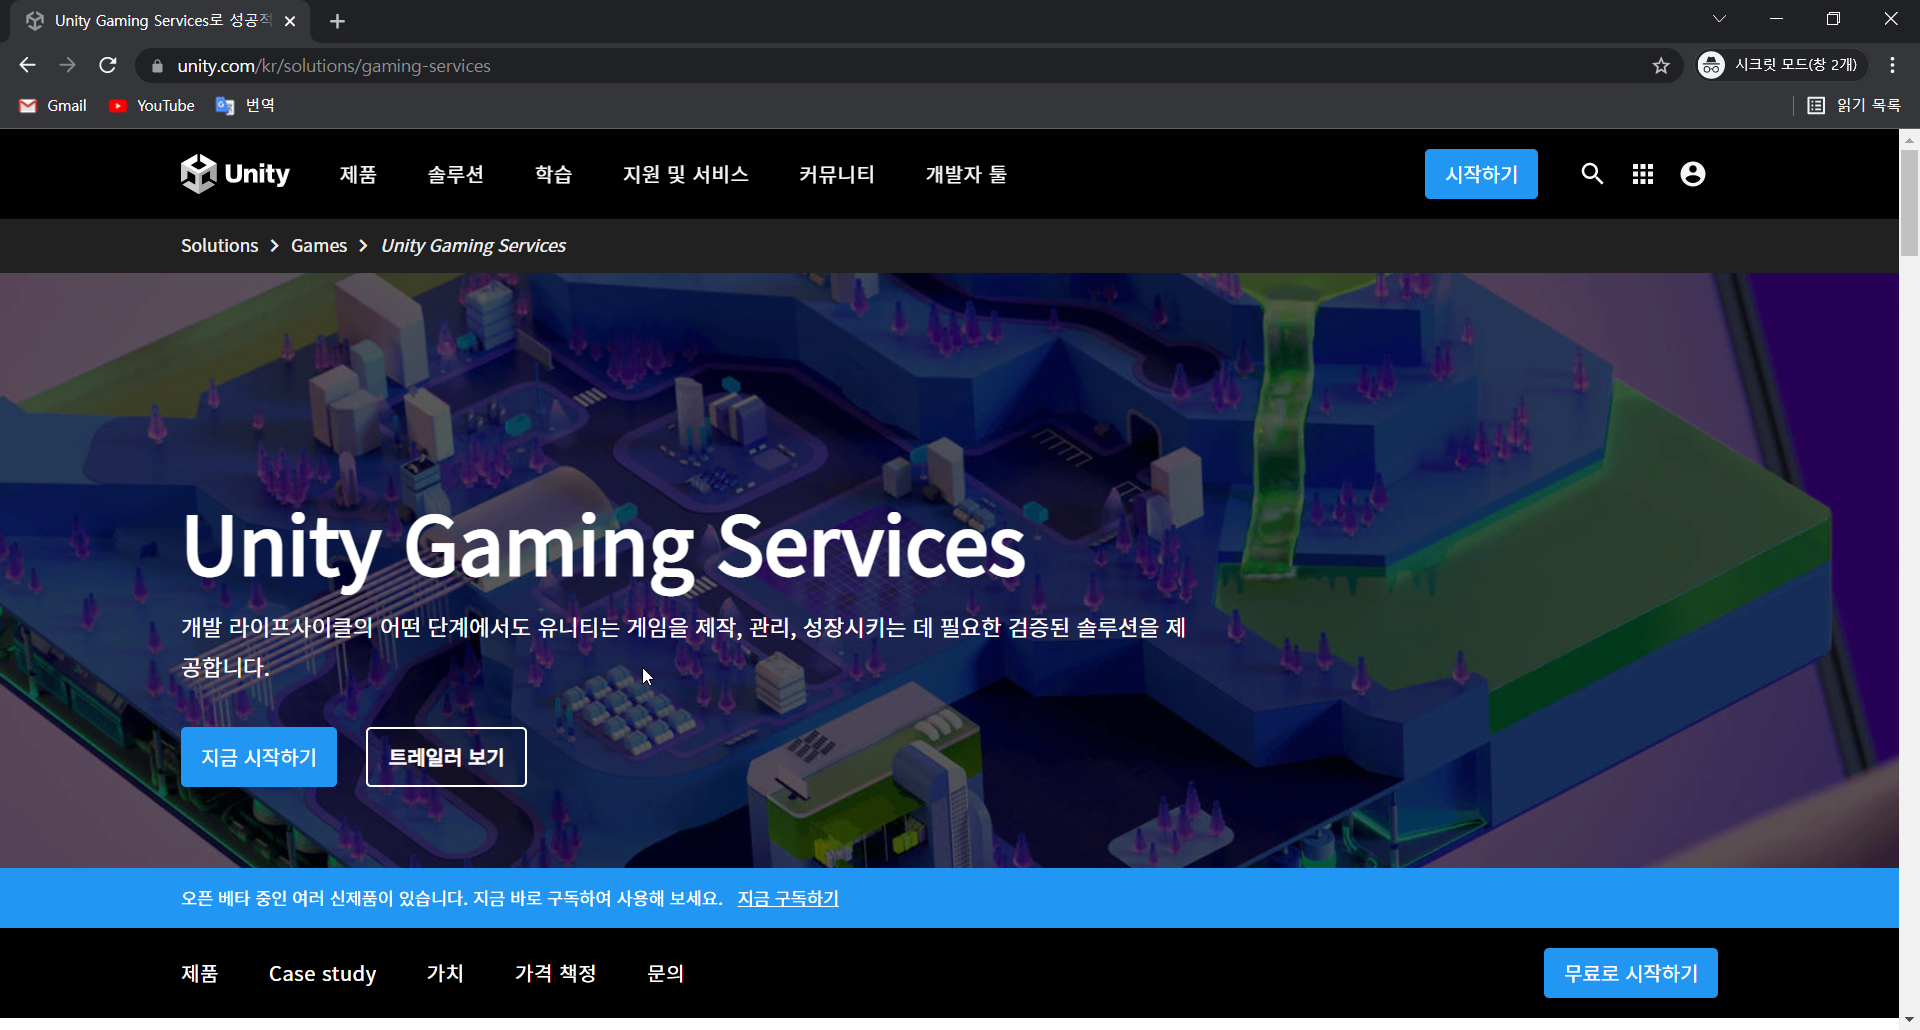The image size is (1920, 1030).
Task: Click the Unity Gaming Services browser tab
Action: tap(160, 21)
